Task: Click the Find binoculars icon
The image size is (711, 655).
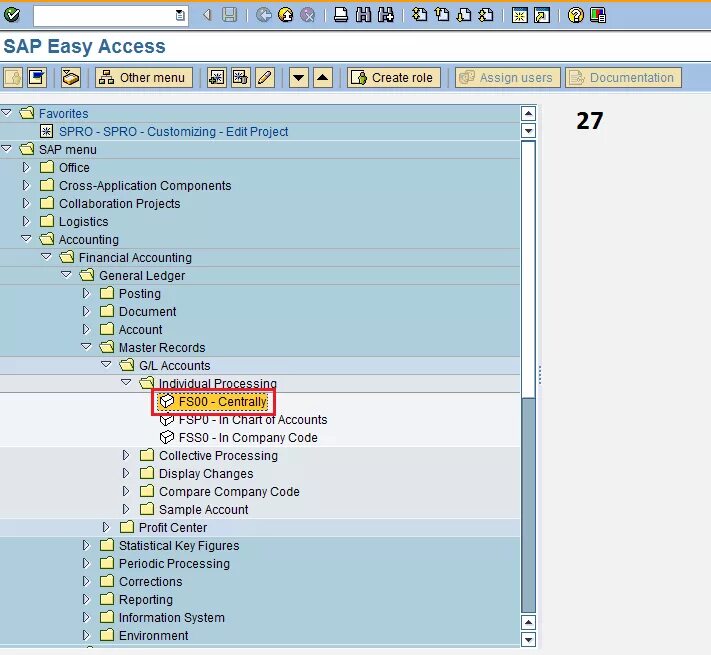Action: tap(363, 15)
